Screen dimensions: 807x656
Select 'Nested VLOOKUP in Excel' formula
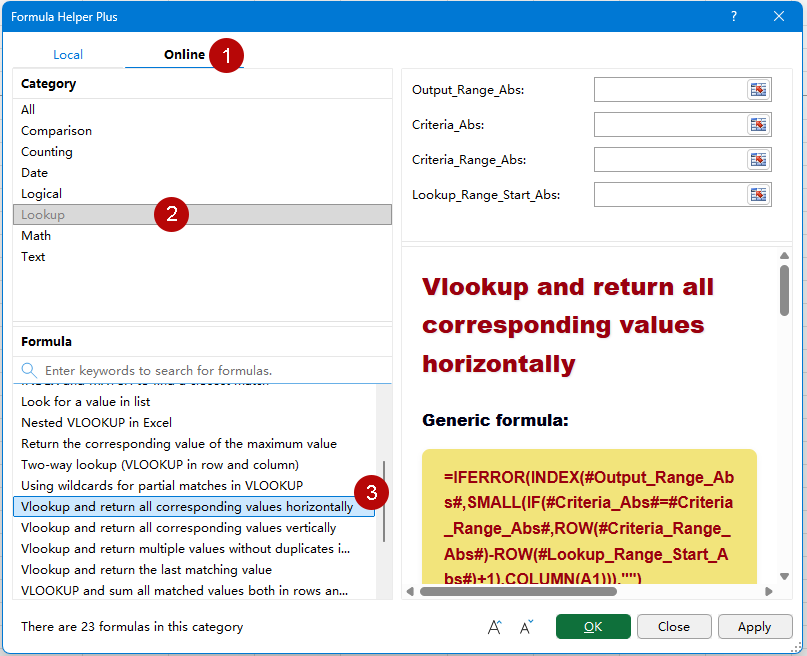[x=195, y=423]
